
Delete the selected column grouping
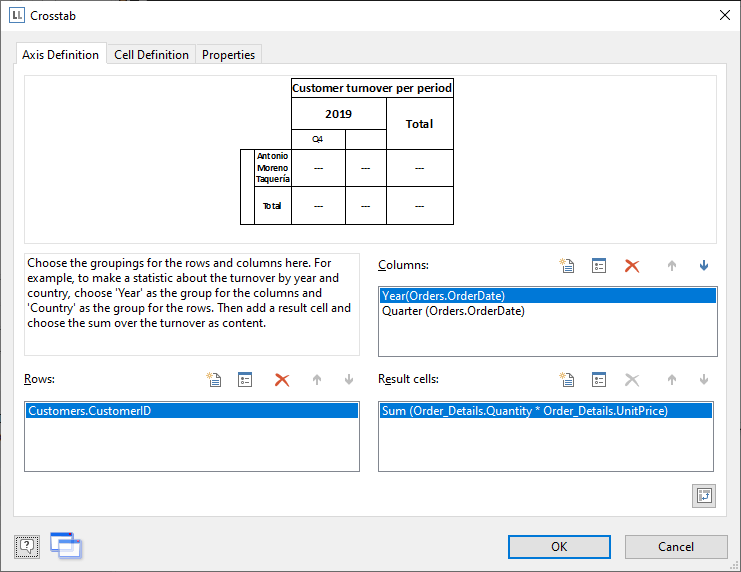(631, 266)
